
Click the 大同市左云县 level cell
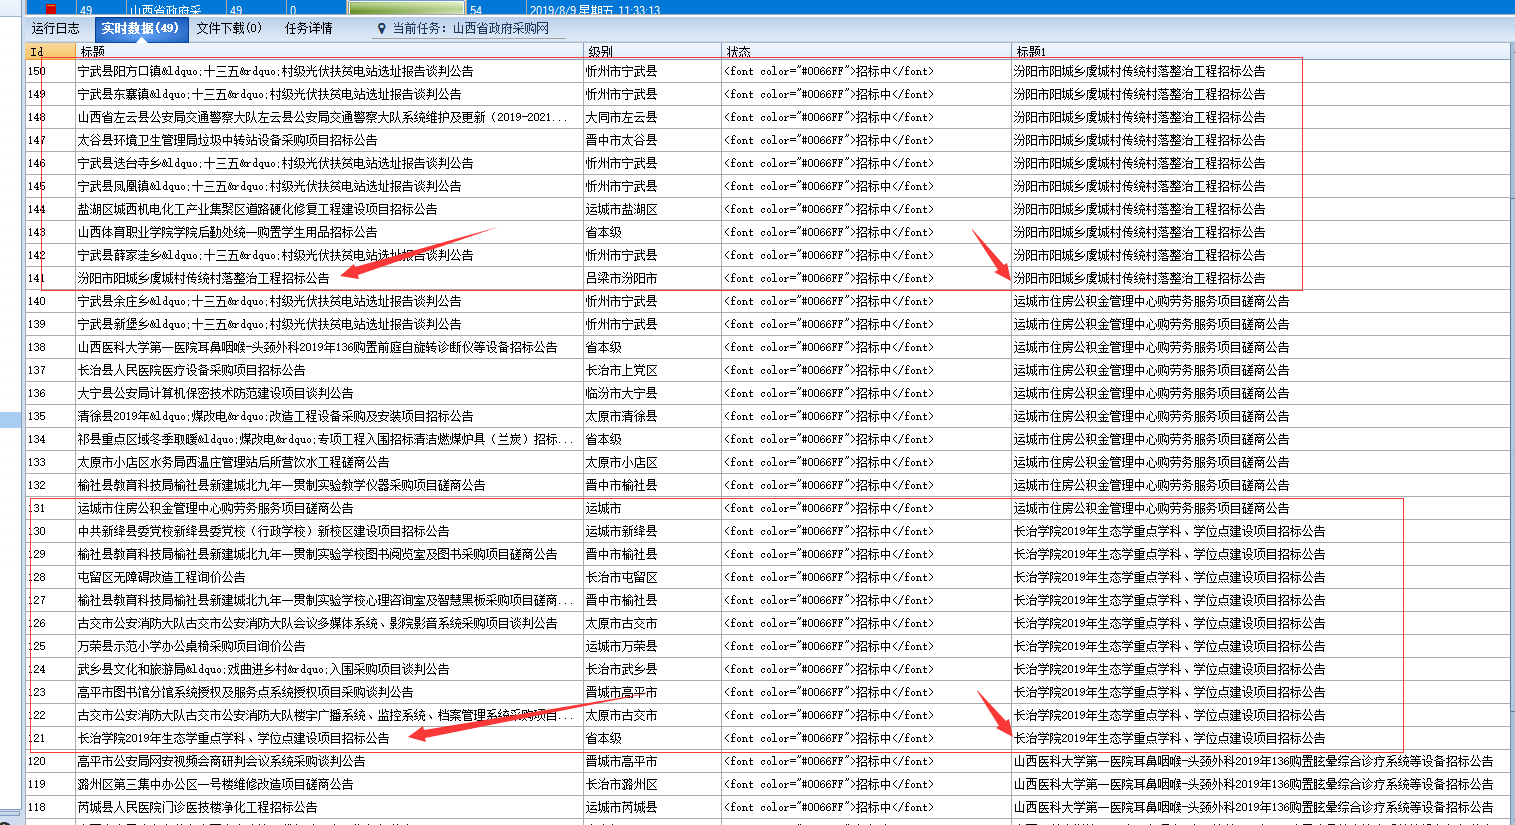(x=653, y=117)
